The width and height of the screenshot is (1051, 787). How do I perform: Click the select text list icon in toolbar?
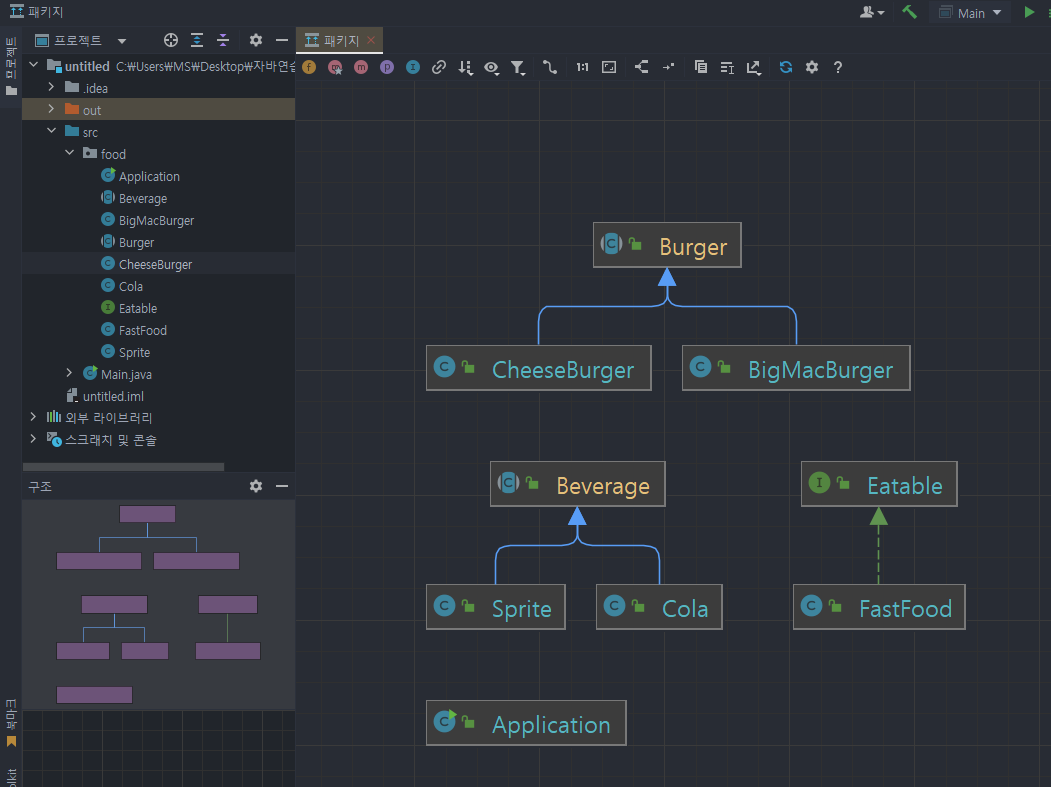click(727, 67)
